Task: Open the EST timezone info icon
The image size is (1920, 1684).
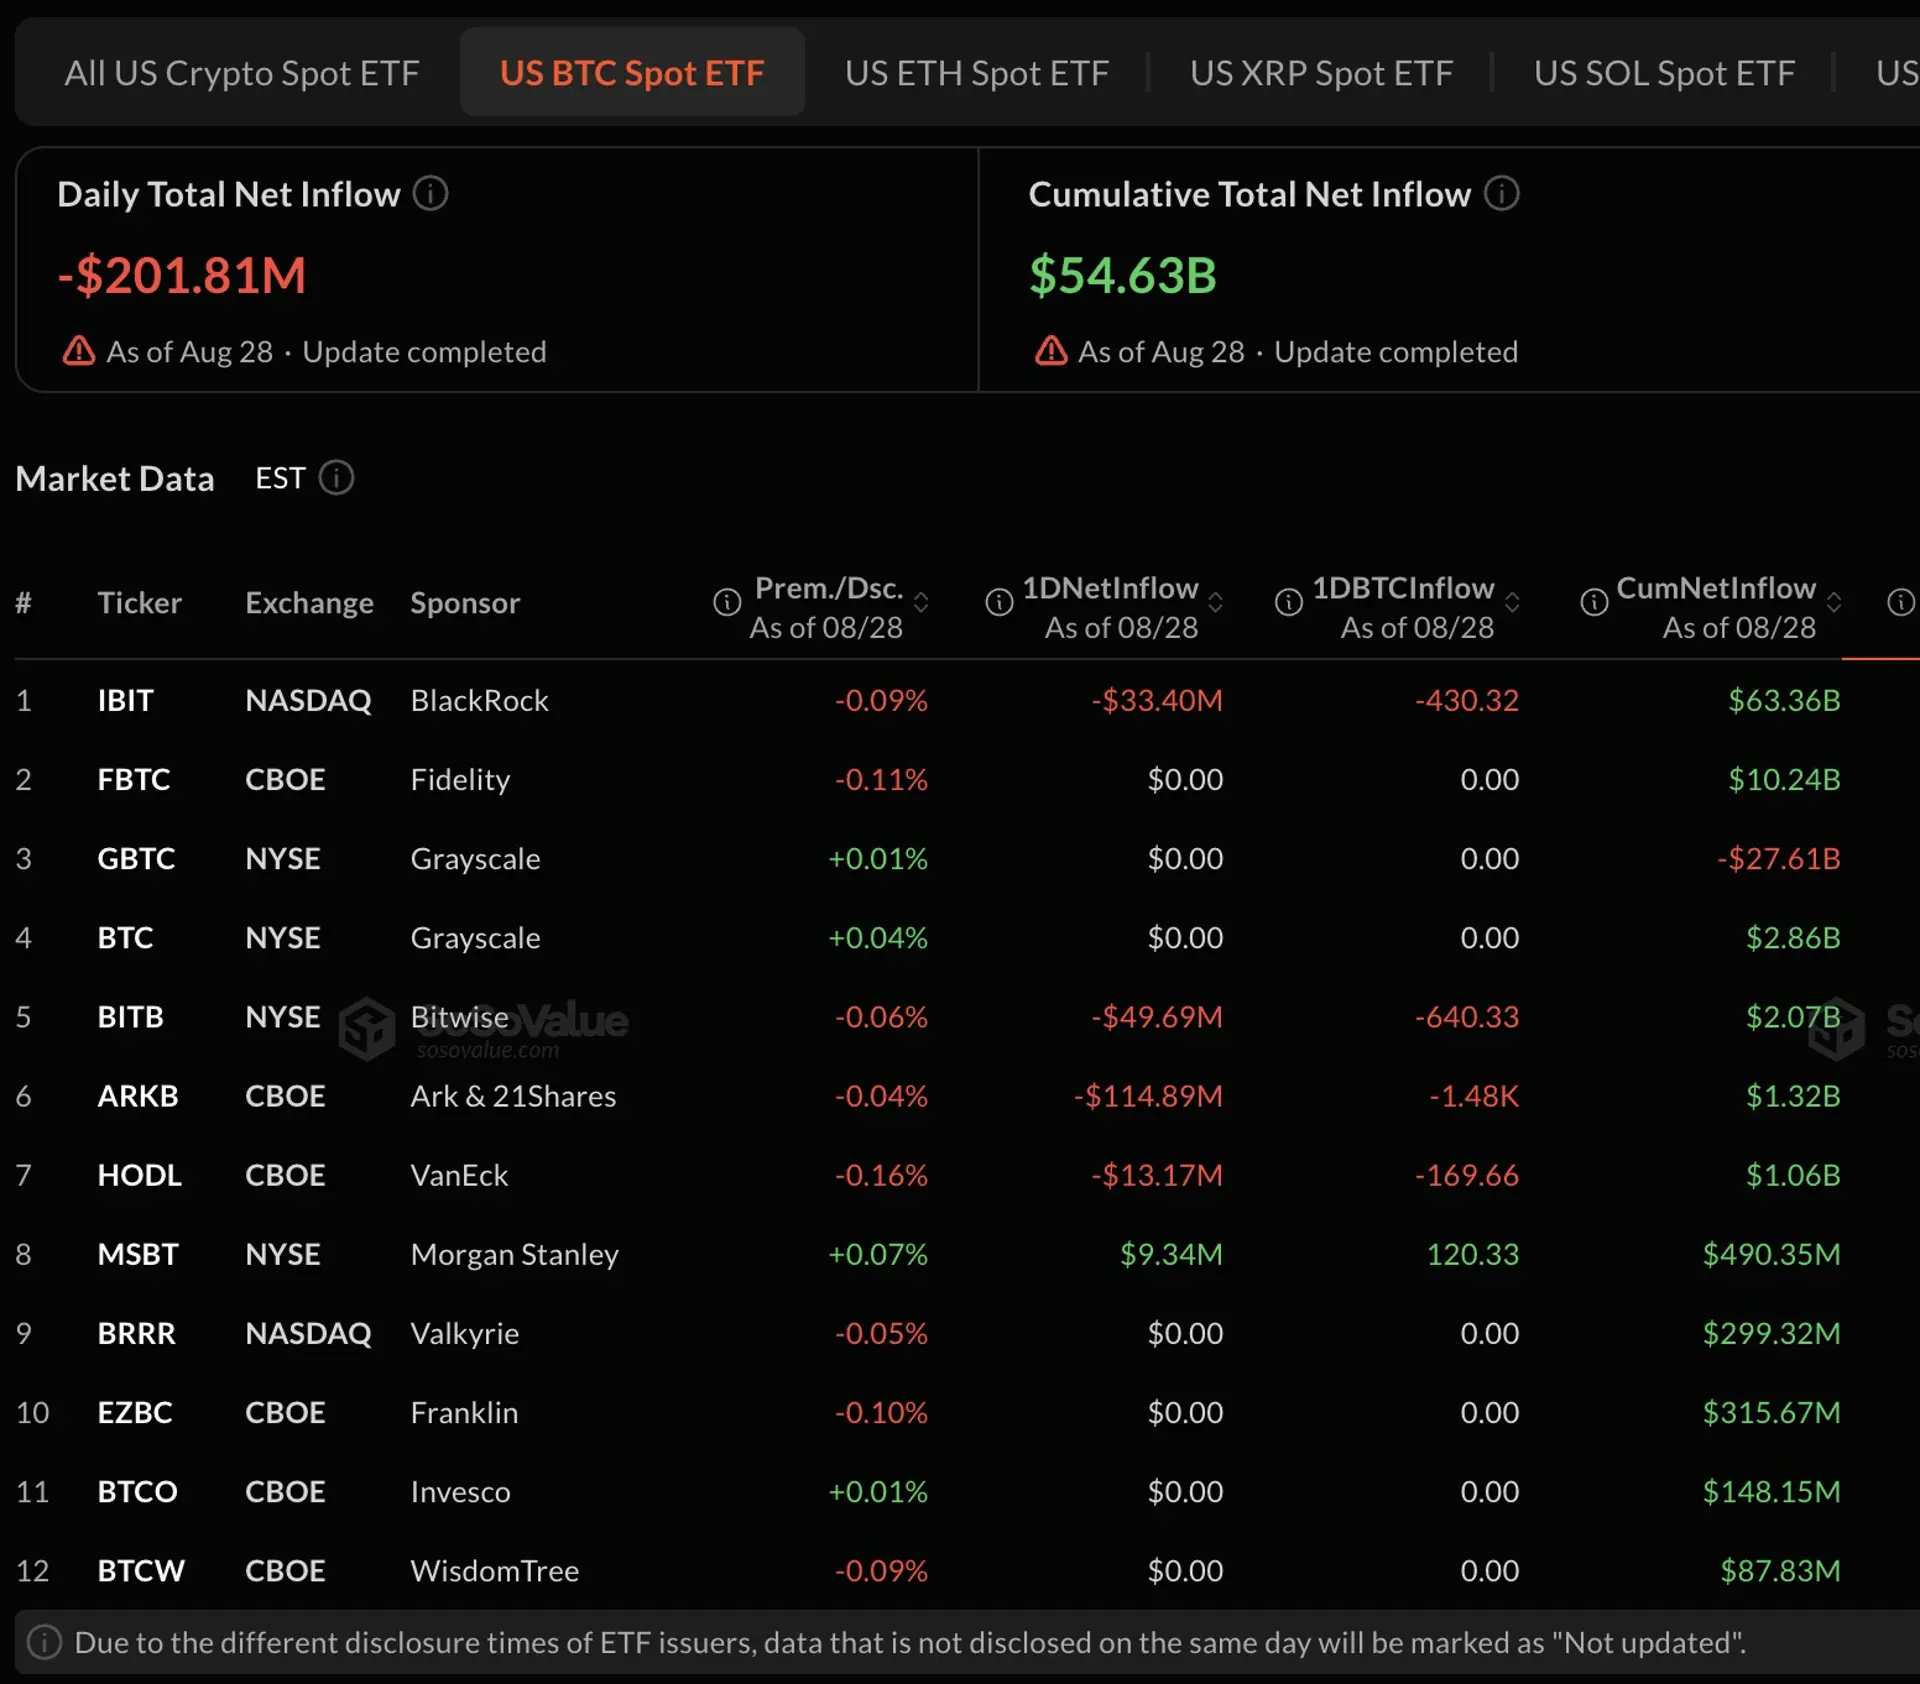Action: click(336, 478)
